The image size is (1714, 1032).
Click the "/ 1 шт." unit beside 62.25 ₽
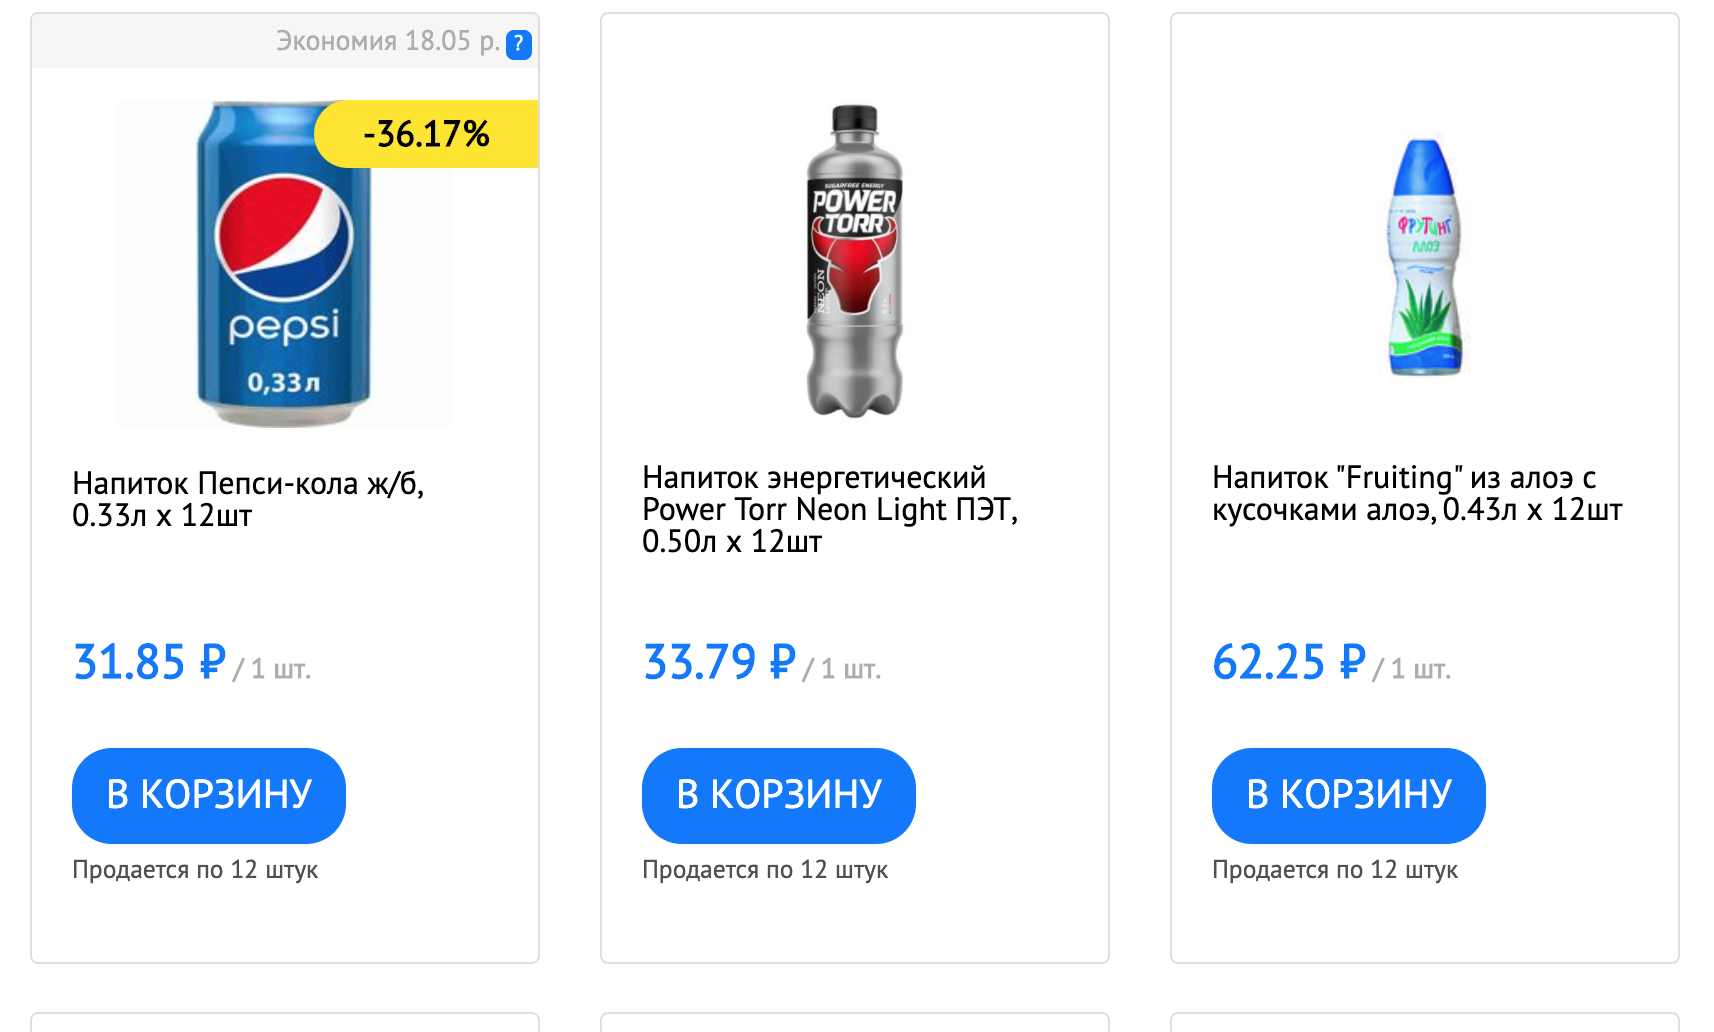coord(1412,669)
